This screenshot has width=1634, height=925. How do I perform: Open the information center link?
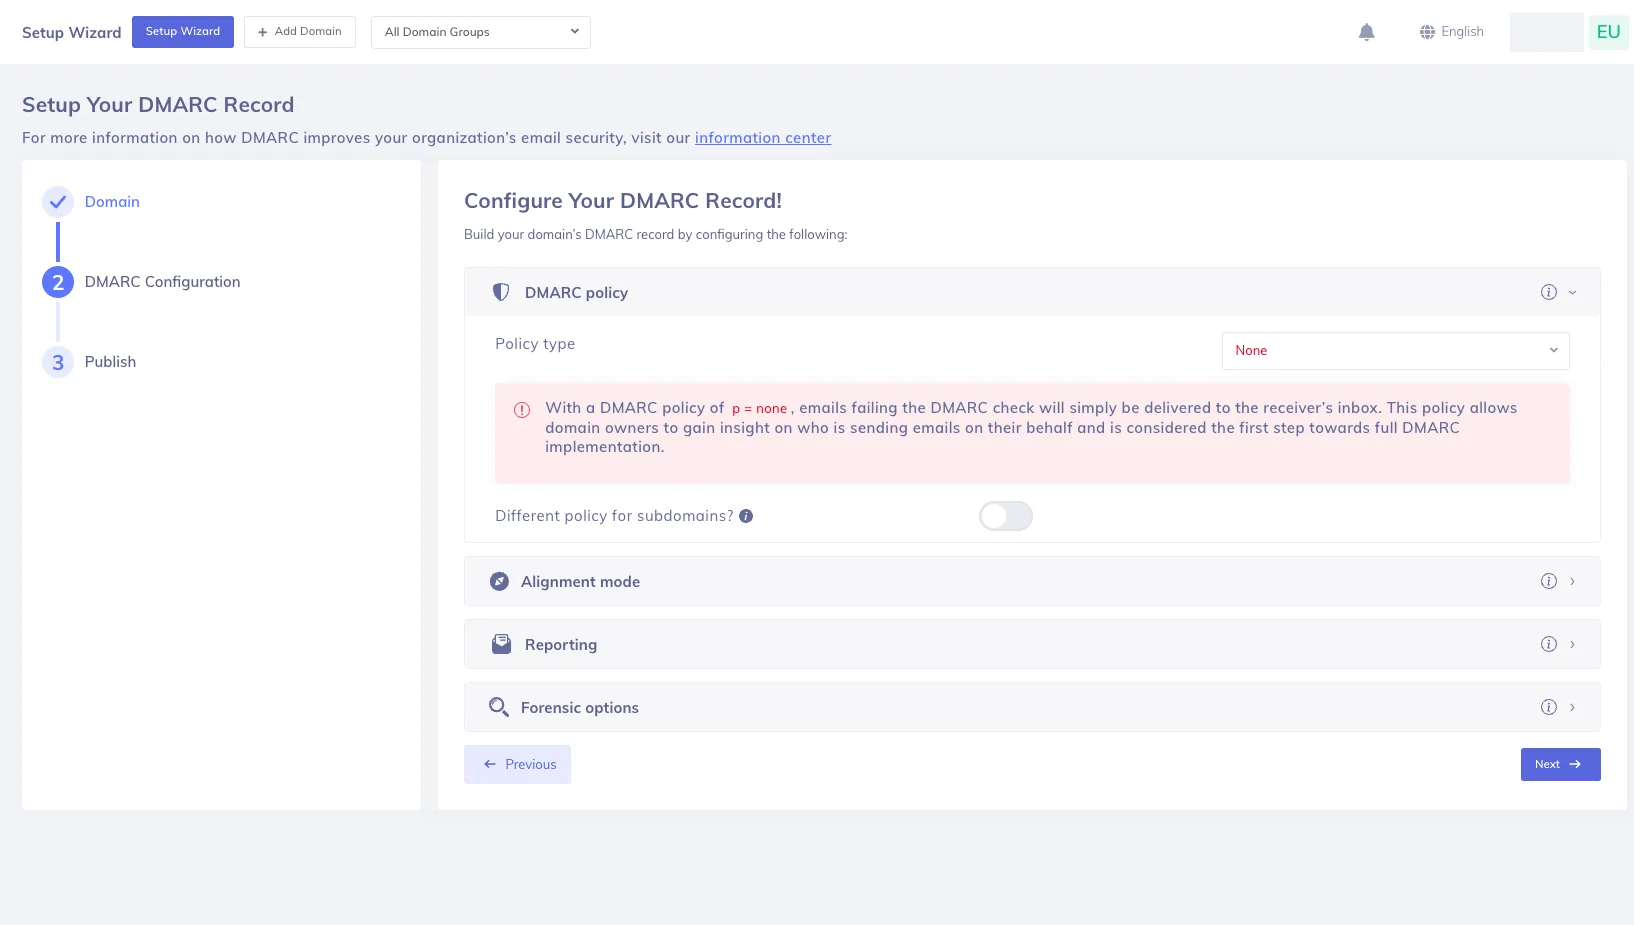[763, 138]
